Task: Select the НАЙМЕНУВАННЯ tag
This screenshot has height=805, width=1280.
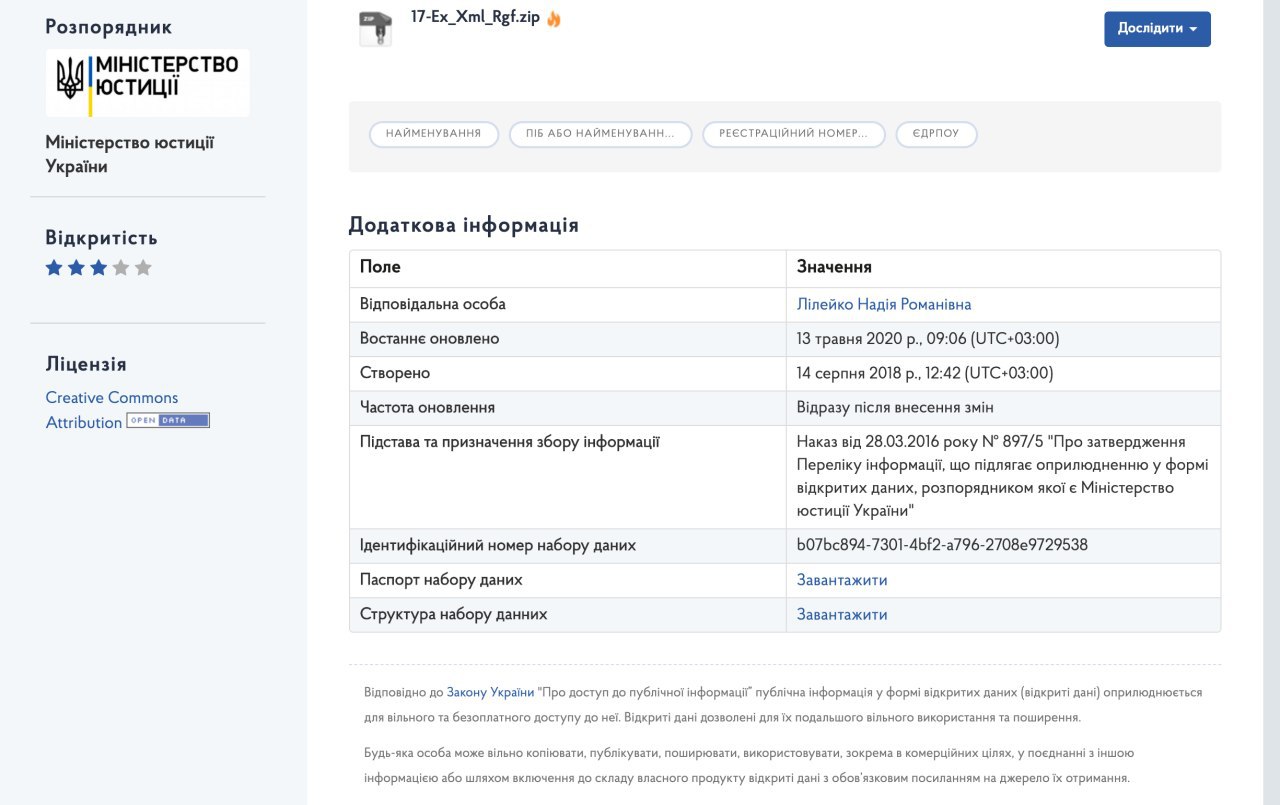Action: click(434, 134)
